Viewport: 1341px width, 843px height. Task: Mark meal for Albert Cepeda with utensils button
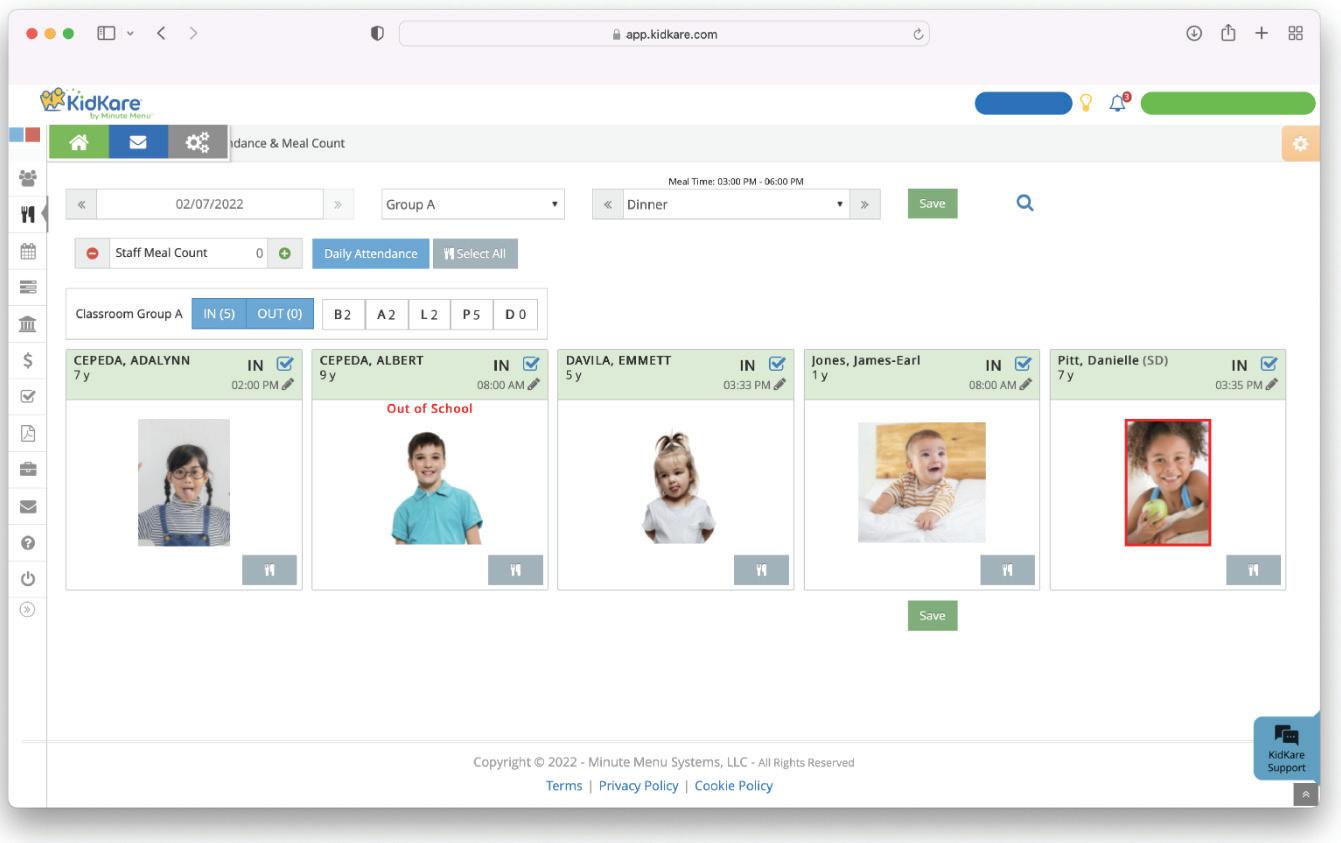click(x=515, y=570)
